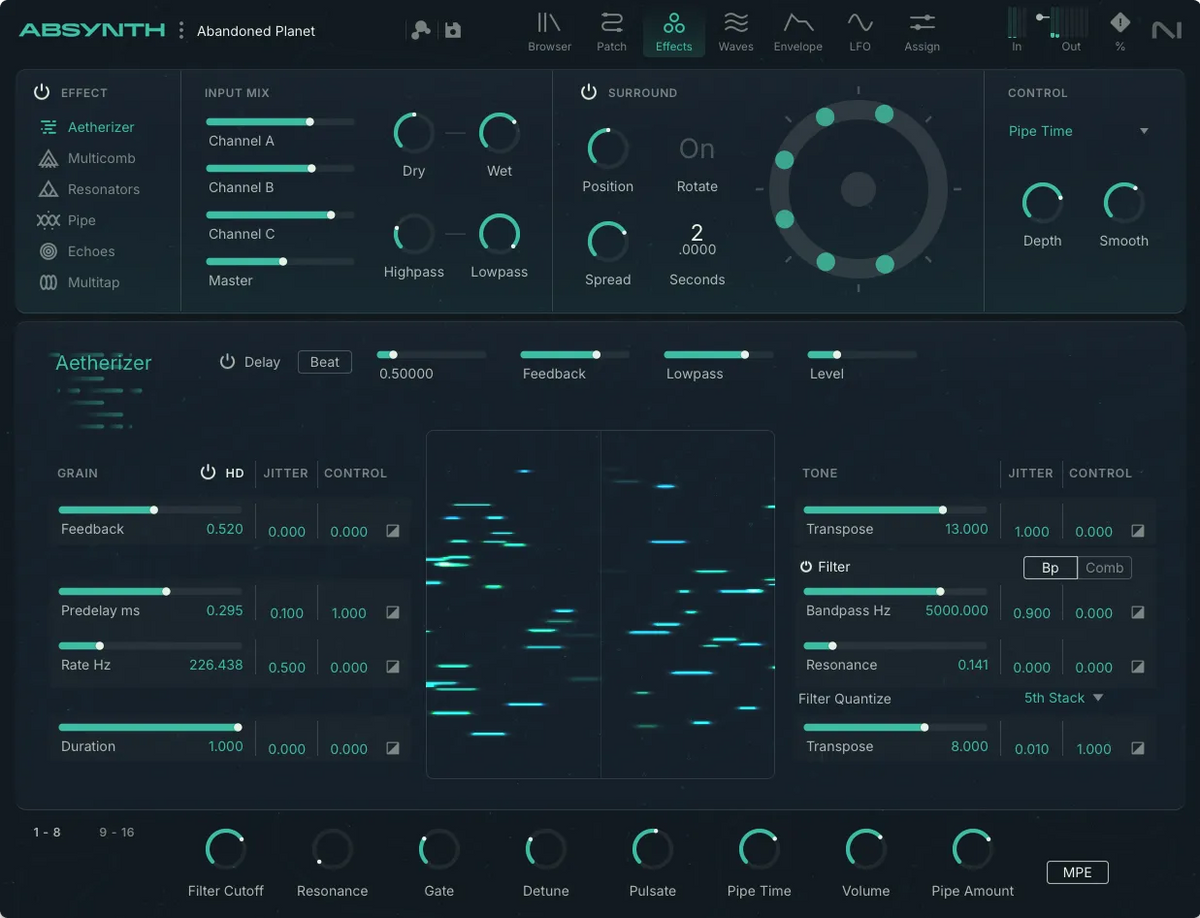Open the Envelope editor
Screen dimensions: 1200x918
(x=797, y=31)
